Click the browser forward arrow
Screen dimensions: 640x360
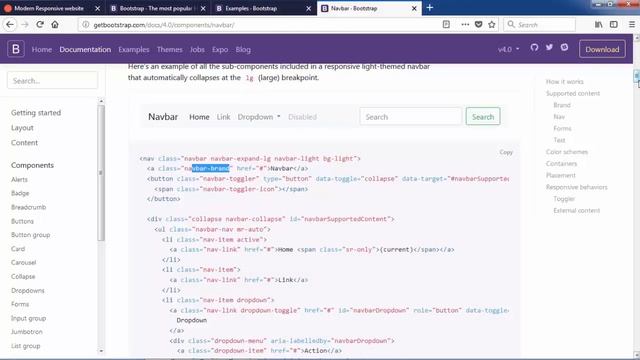tap(25, 24)
